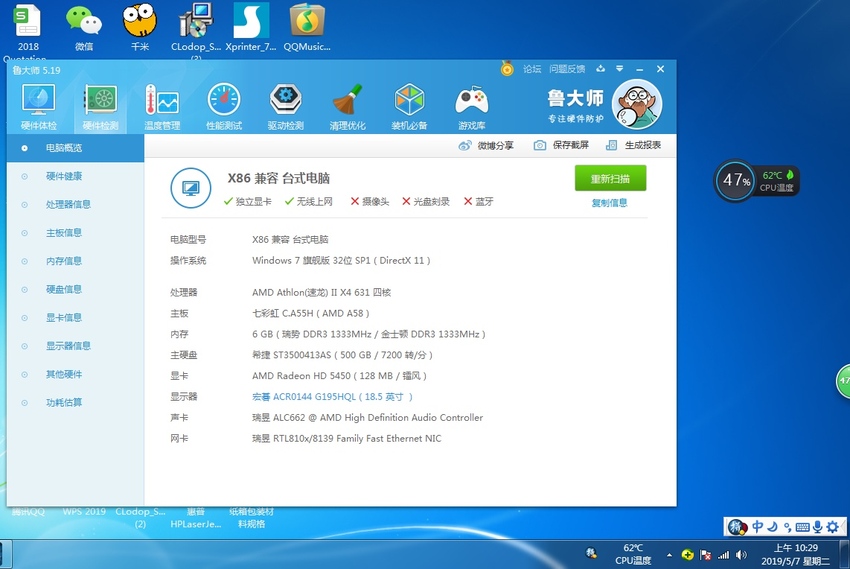
Task: Click the 62℃ CPU温度 floating widget
Action: coord(777,181)
